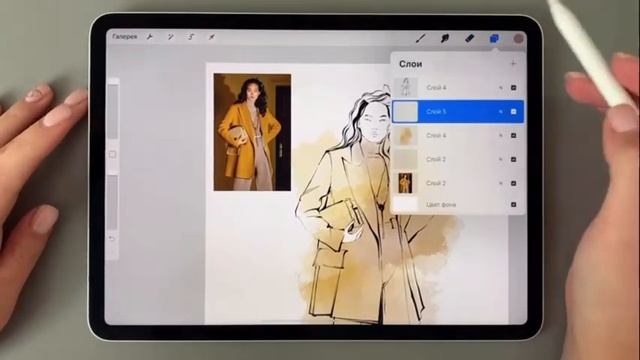This screenshot has width=640, height=360.
Task: Select name of the watercolor wash layer
Action: coord(436,136)
